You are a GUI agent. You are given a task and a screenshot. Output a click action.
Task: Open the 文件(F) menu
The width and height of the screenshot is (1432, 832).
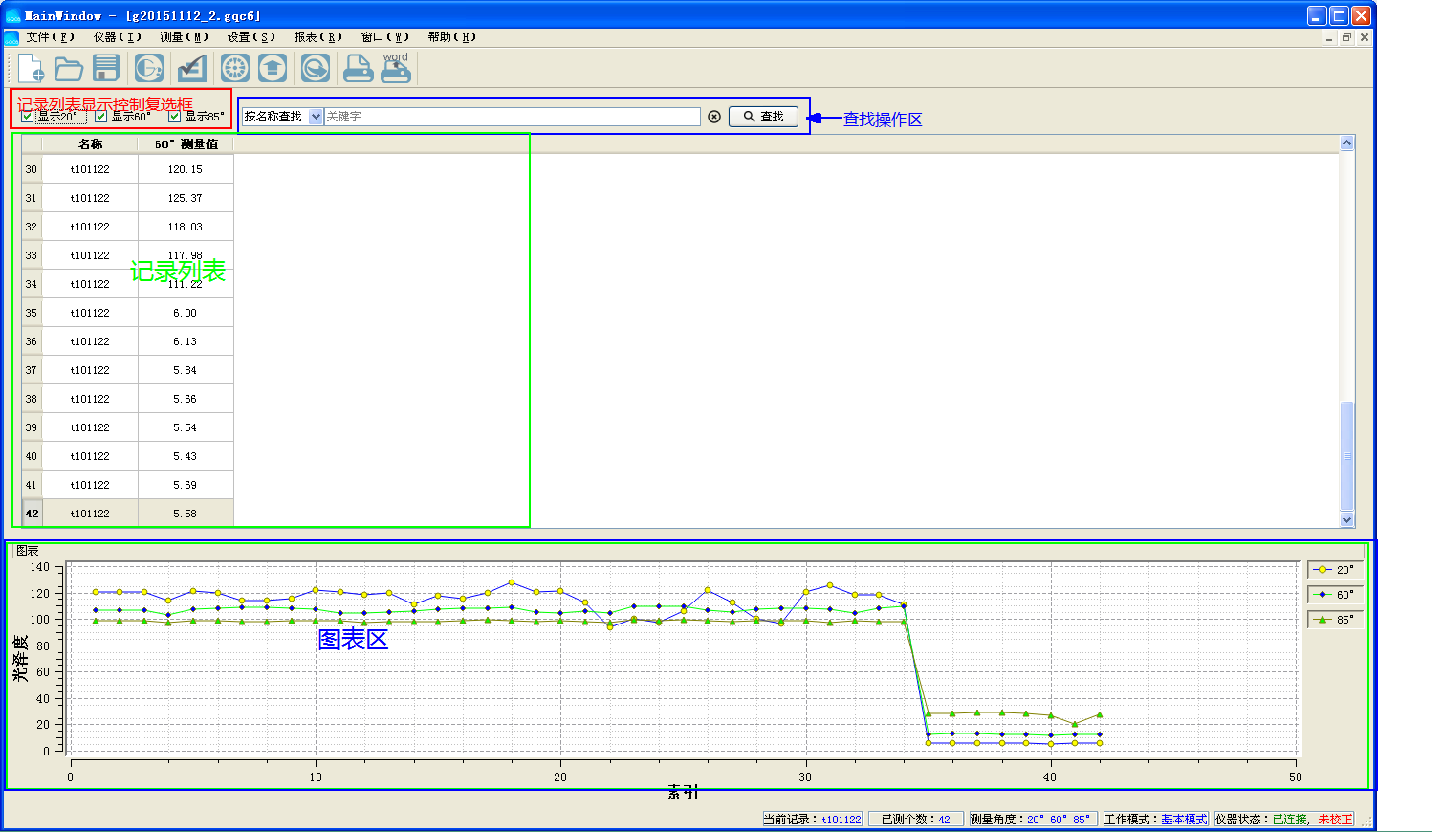coord(50,37)
